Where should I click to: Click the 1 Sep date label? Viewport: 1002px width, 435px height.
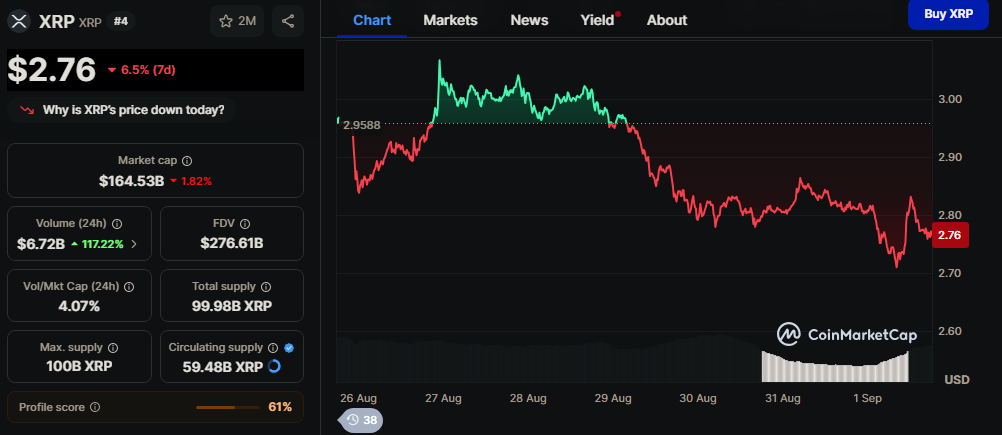[x=867, y=398]
